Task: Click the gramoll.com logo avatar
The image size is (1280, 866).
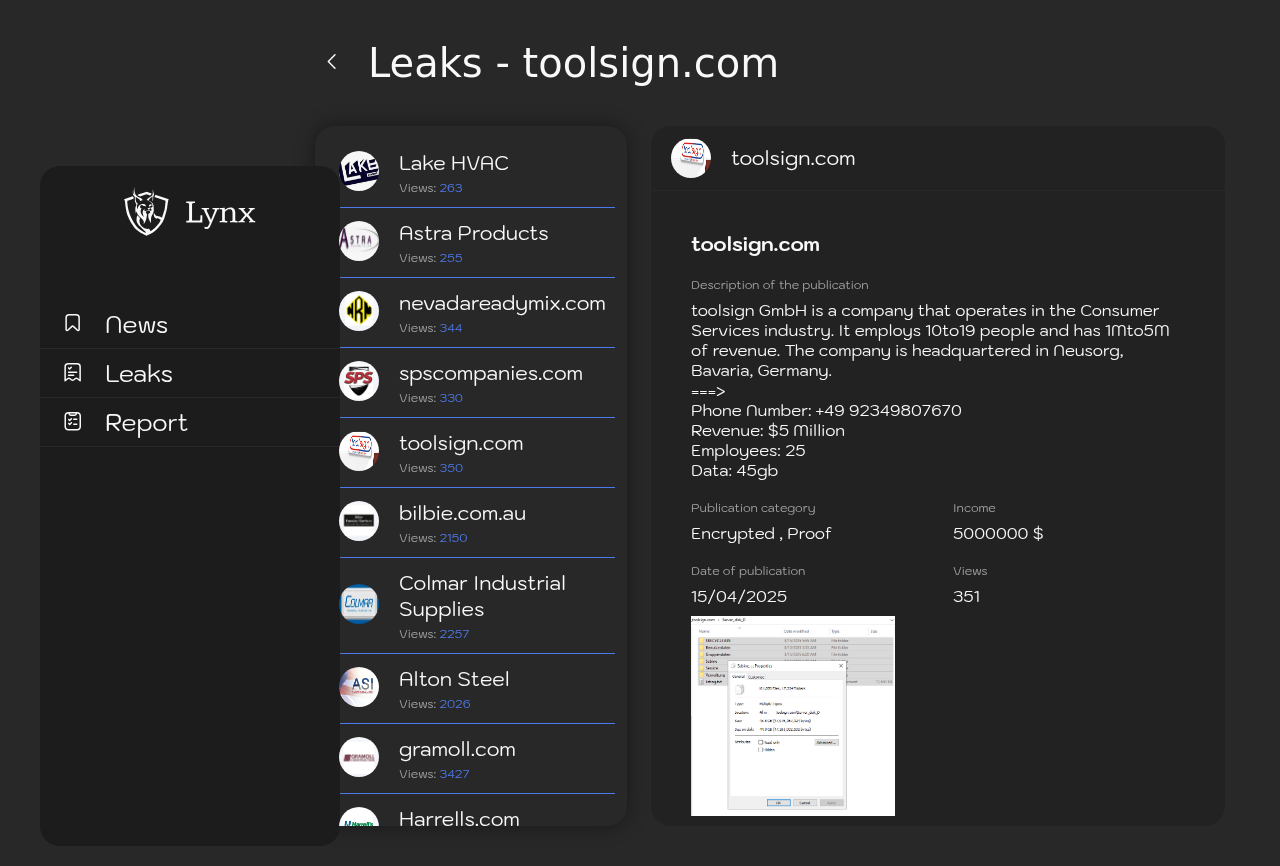Action: point(359,757)
